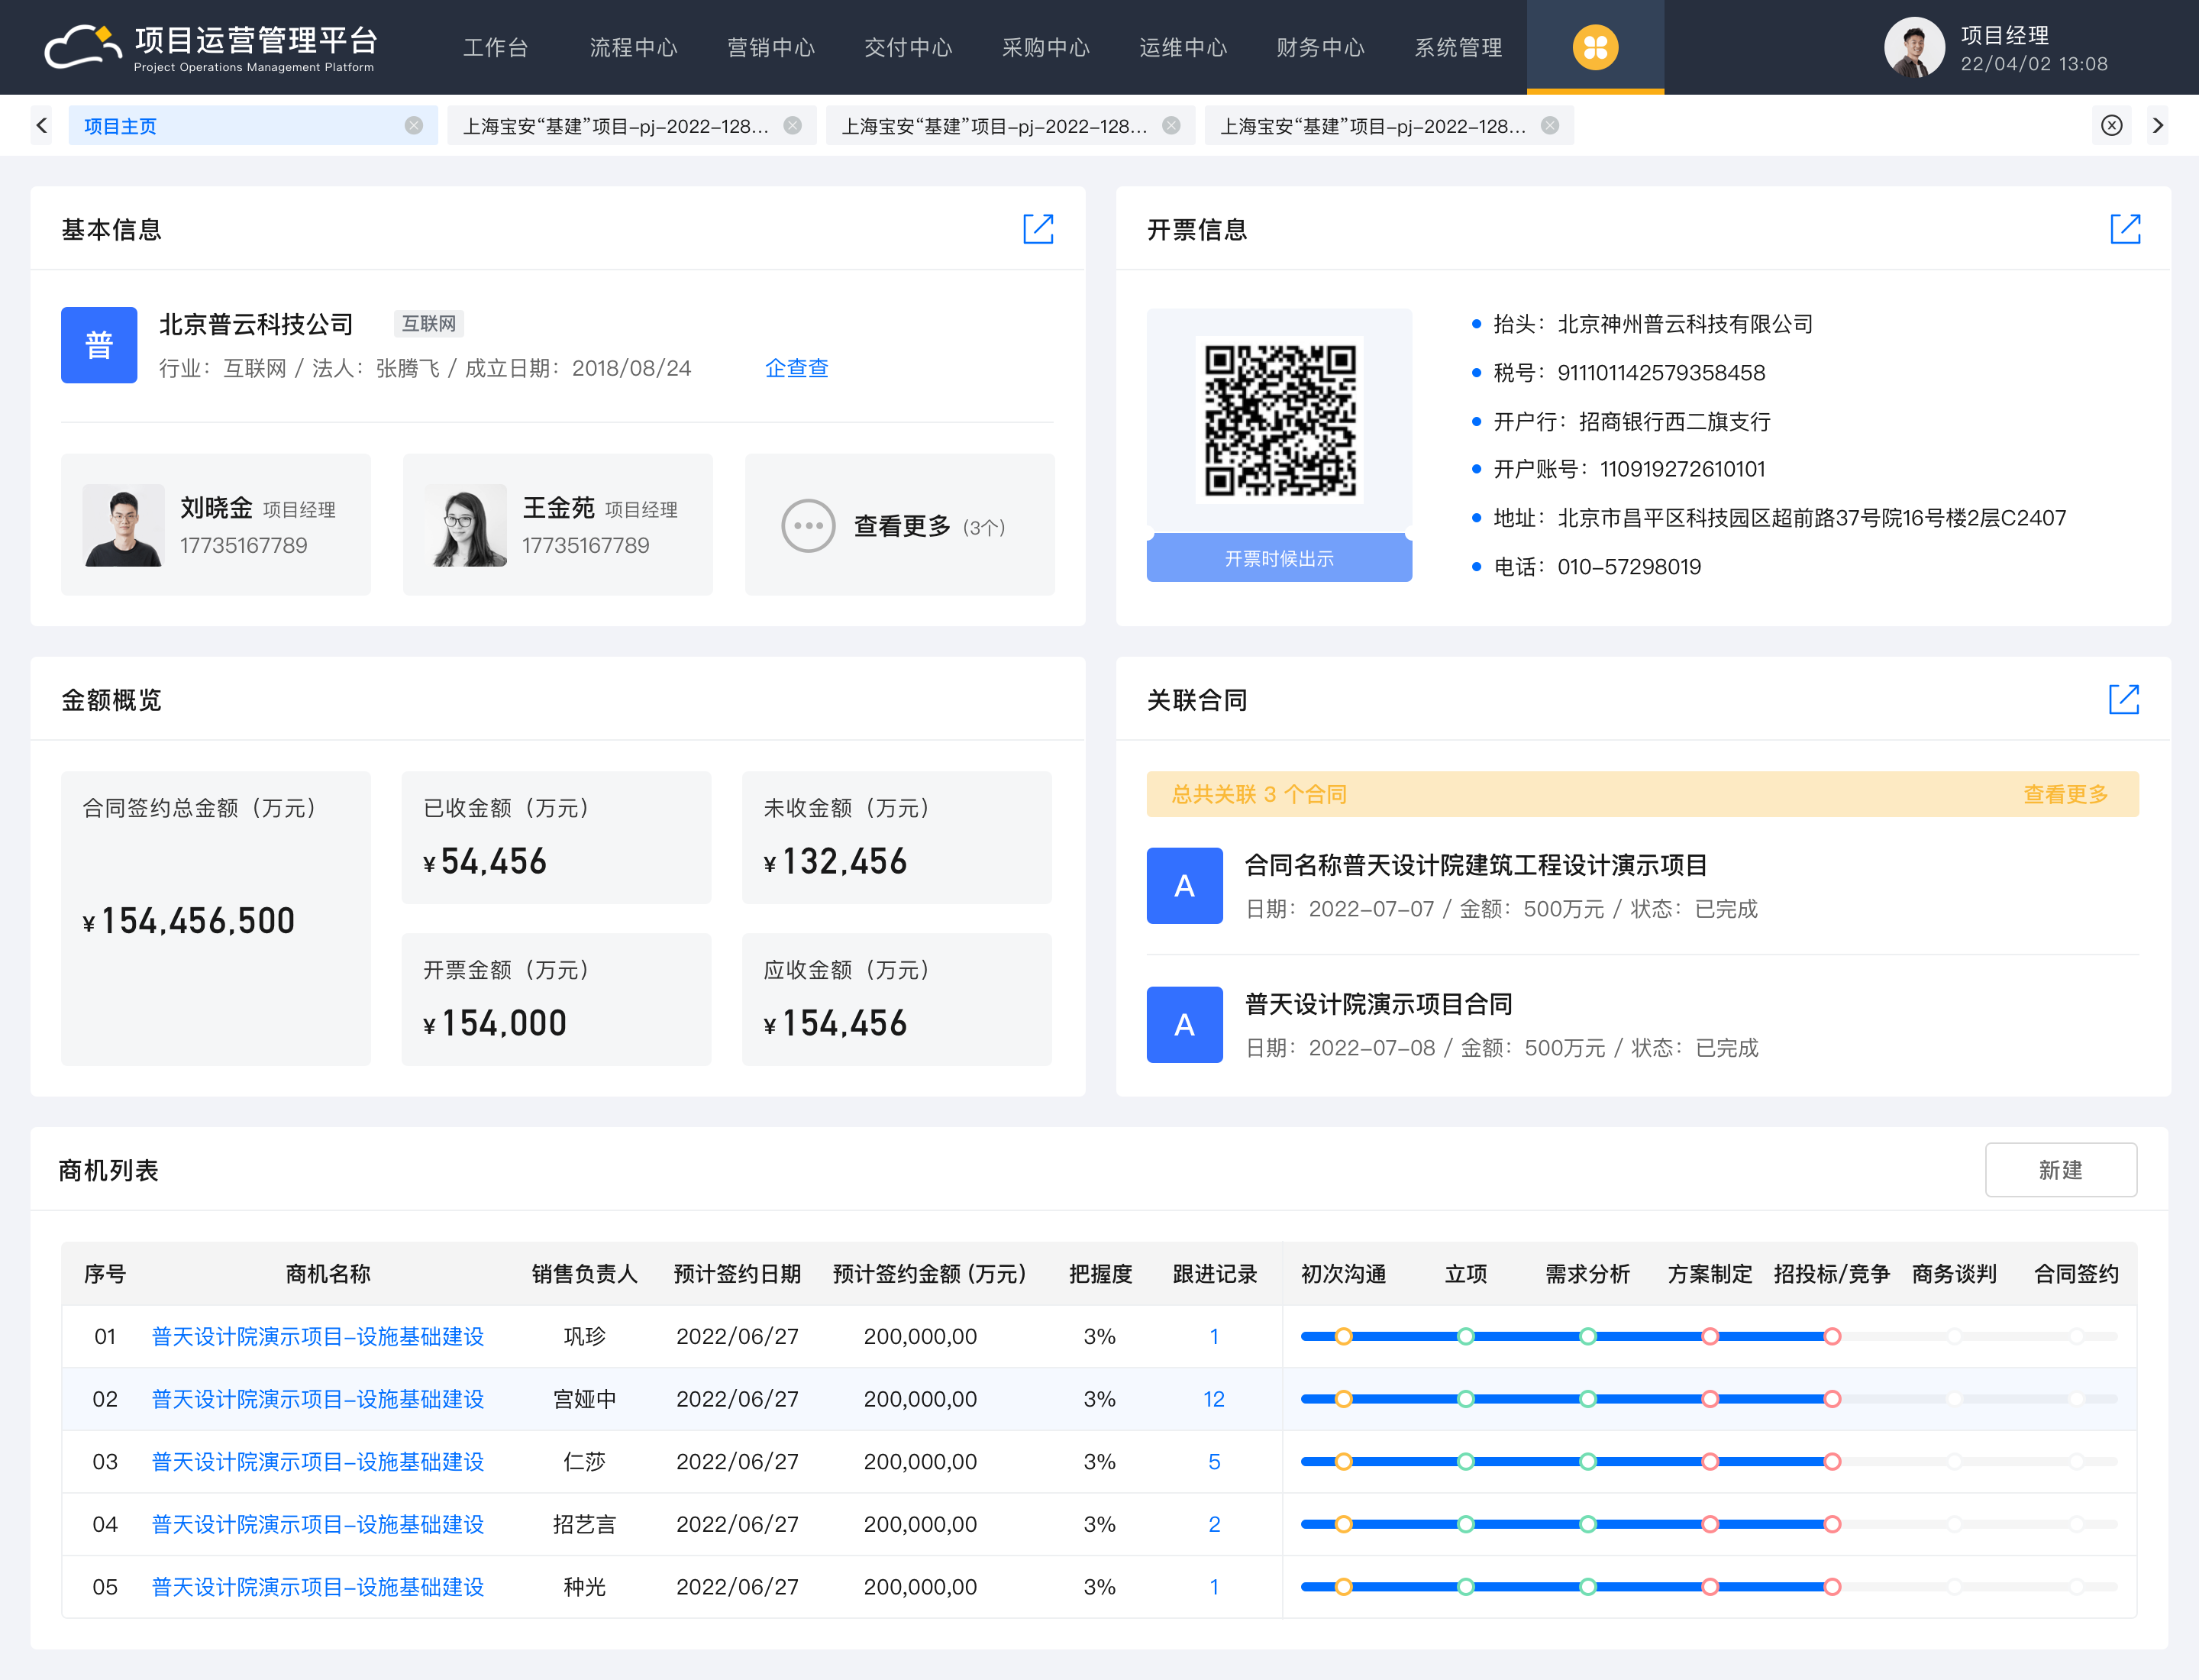Viewport: 2199px width, 1680px height.
Task: Click the A icon of 普天设计院演示项目合同
Action: pos(1184,1024)
